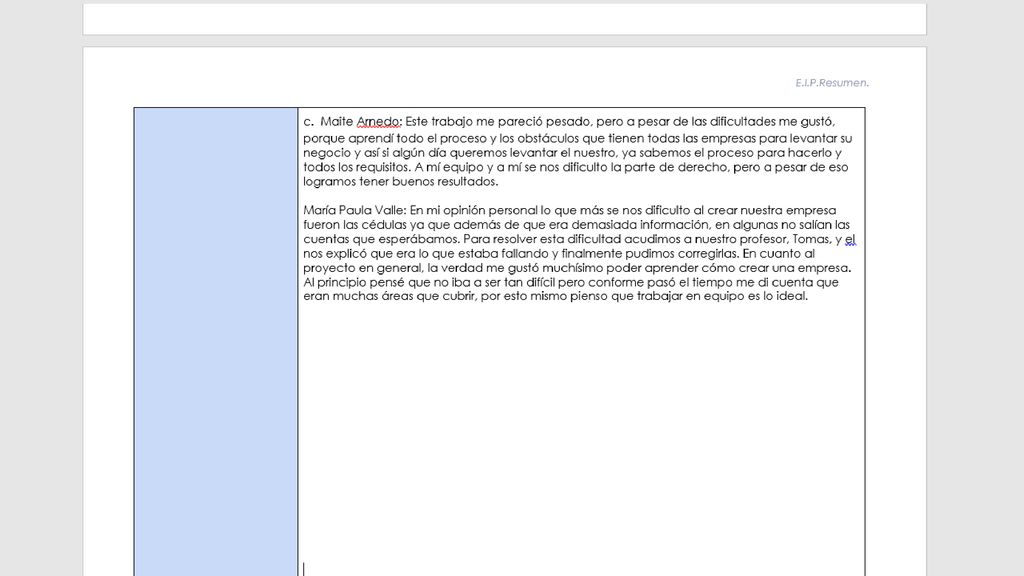Click the header text "E.I.P.Resumen."

(x=831, y=83)
